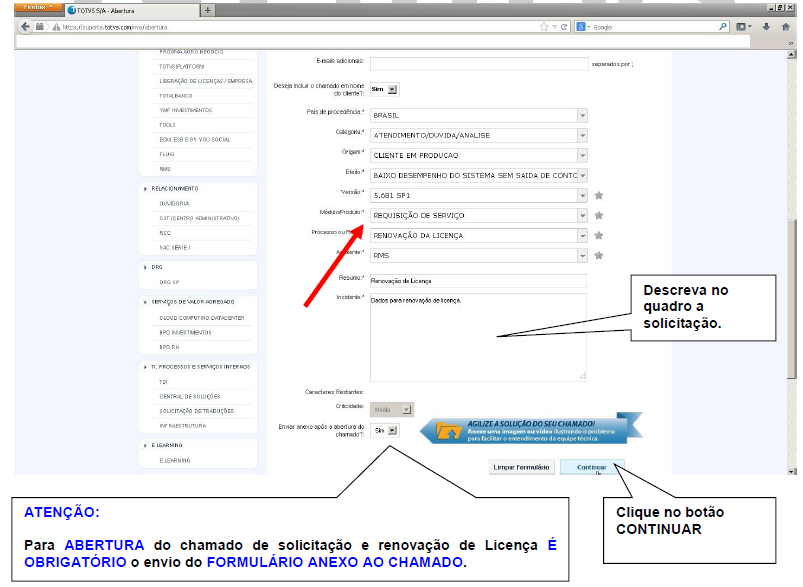Click the Continuar button
Screen dimensions: 803x587
click(x=592, y=467)
